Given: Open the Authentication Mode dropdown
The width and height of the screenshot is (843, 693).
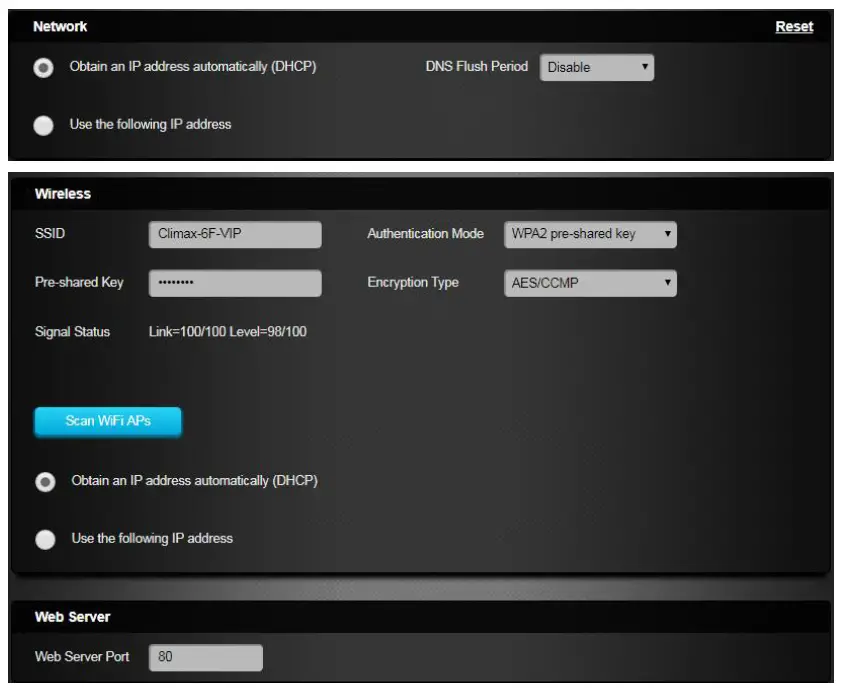Looking at the screenshot, I should 590,234.
